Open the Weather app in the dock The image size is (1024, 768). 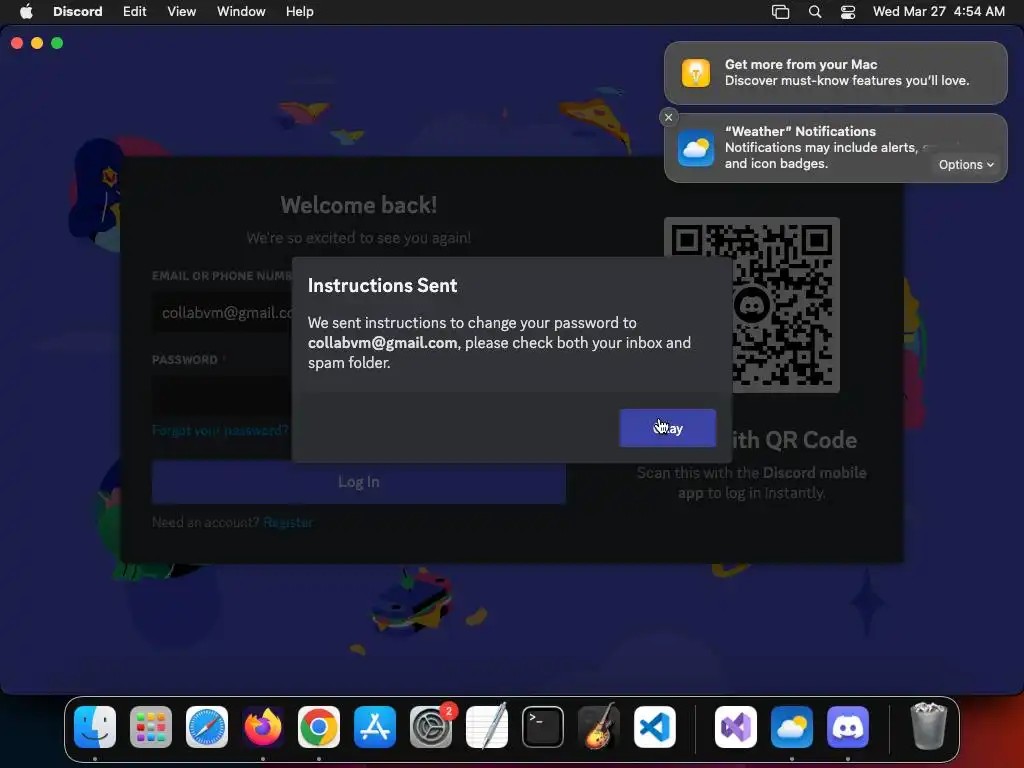coord(792,727)
